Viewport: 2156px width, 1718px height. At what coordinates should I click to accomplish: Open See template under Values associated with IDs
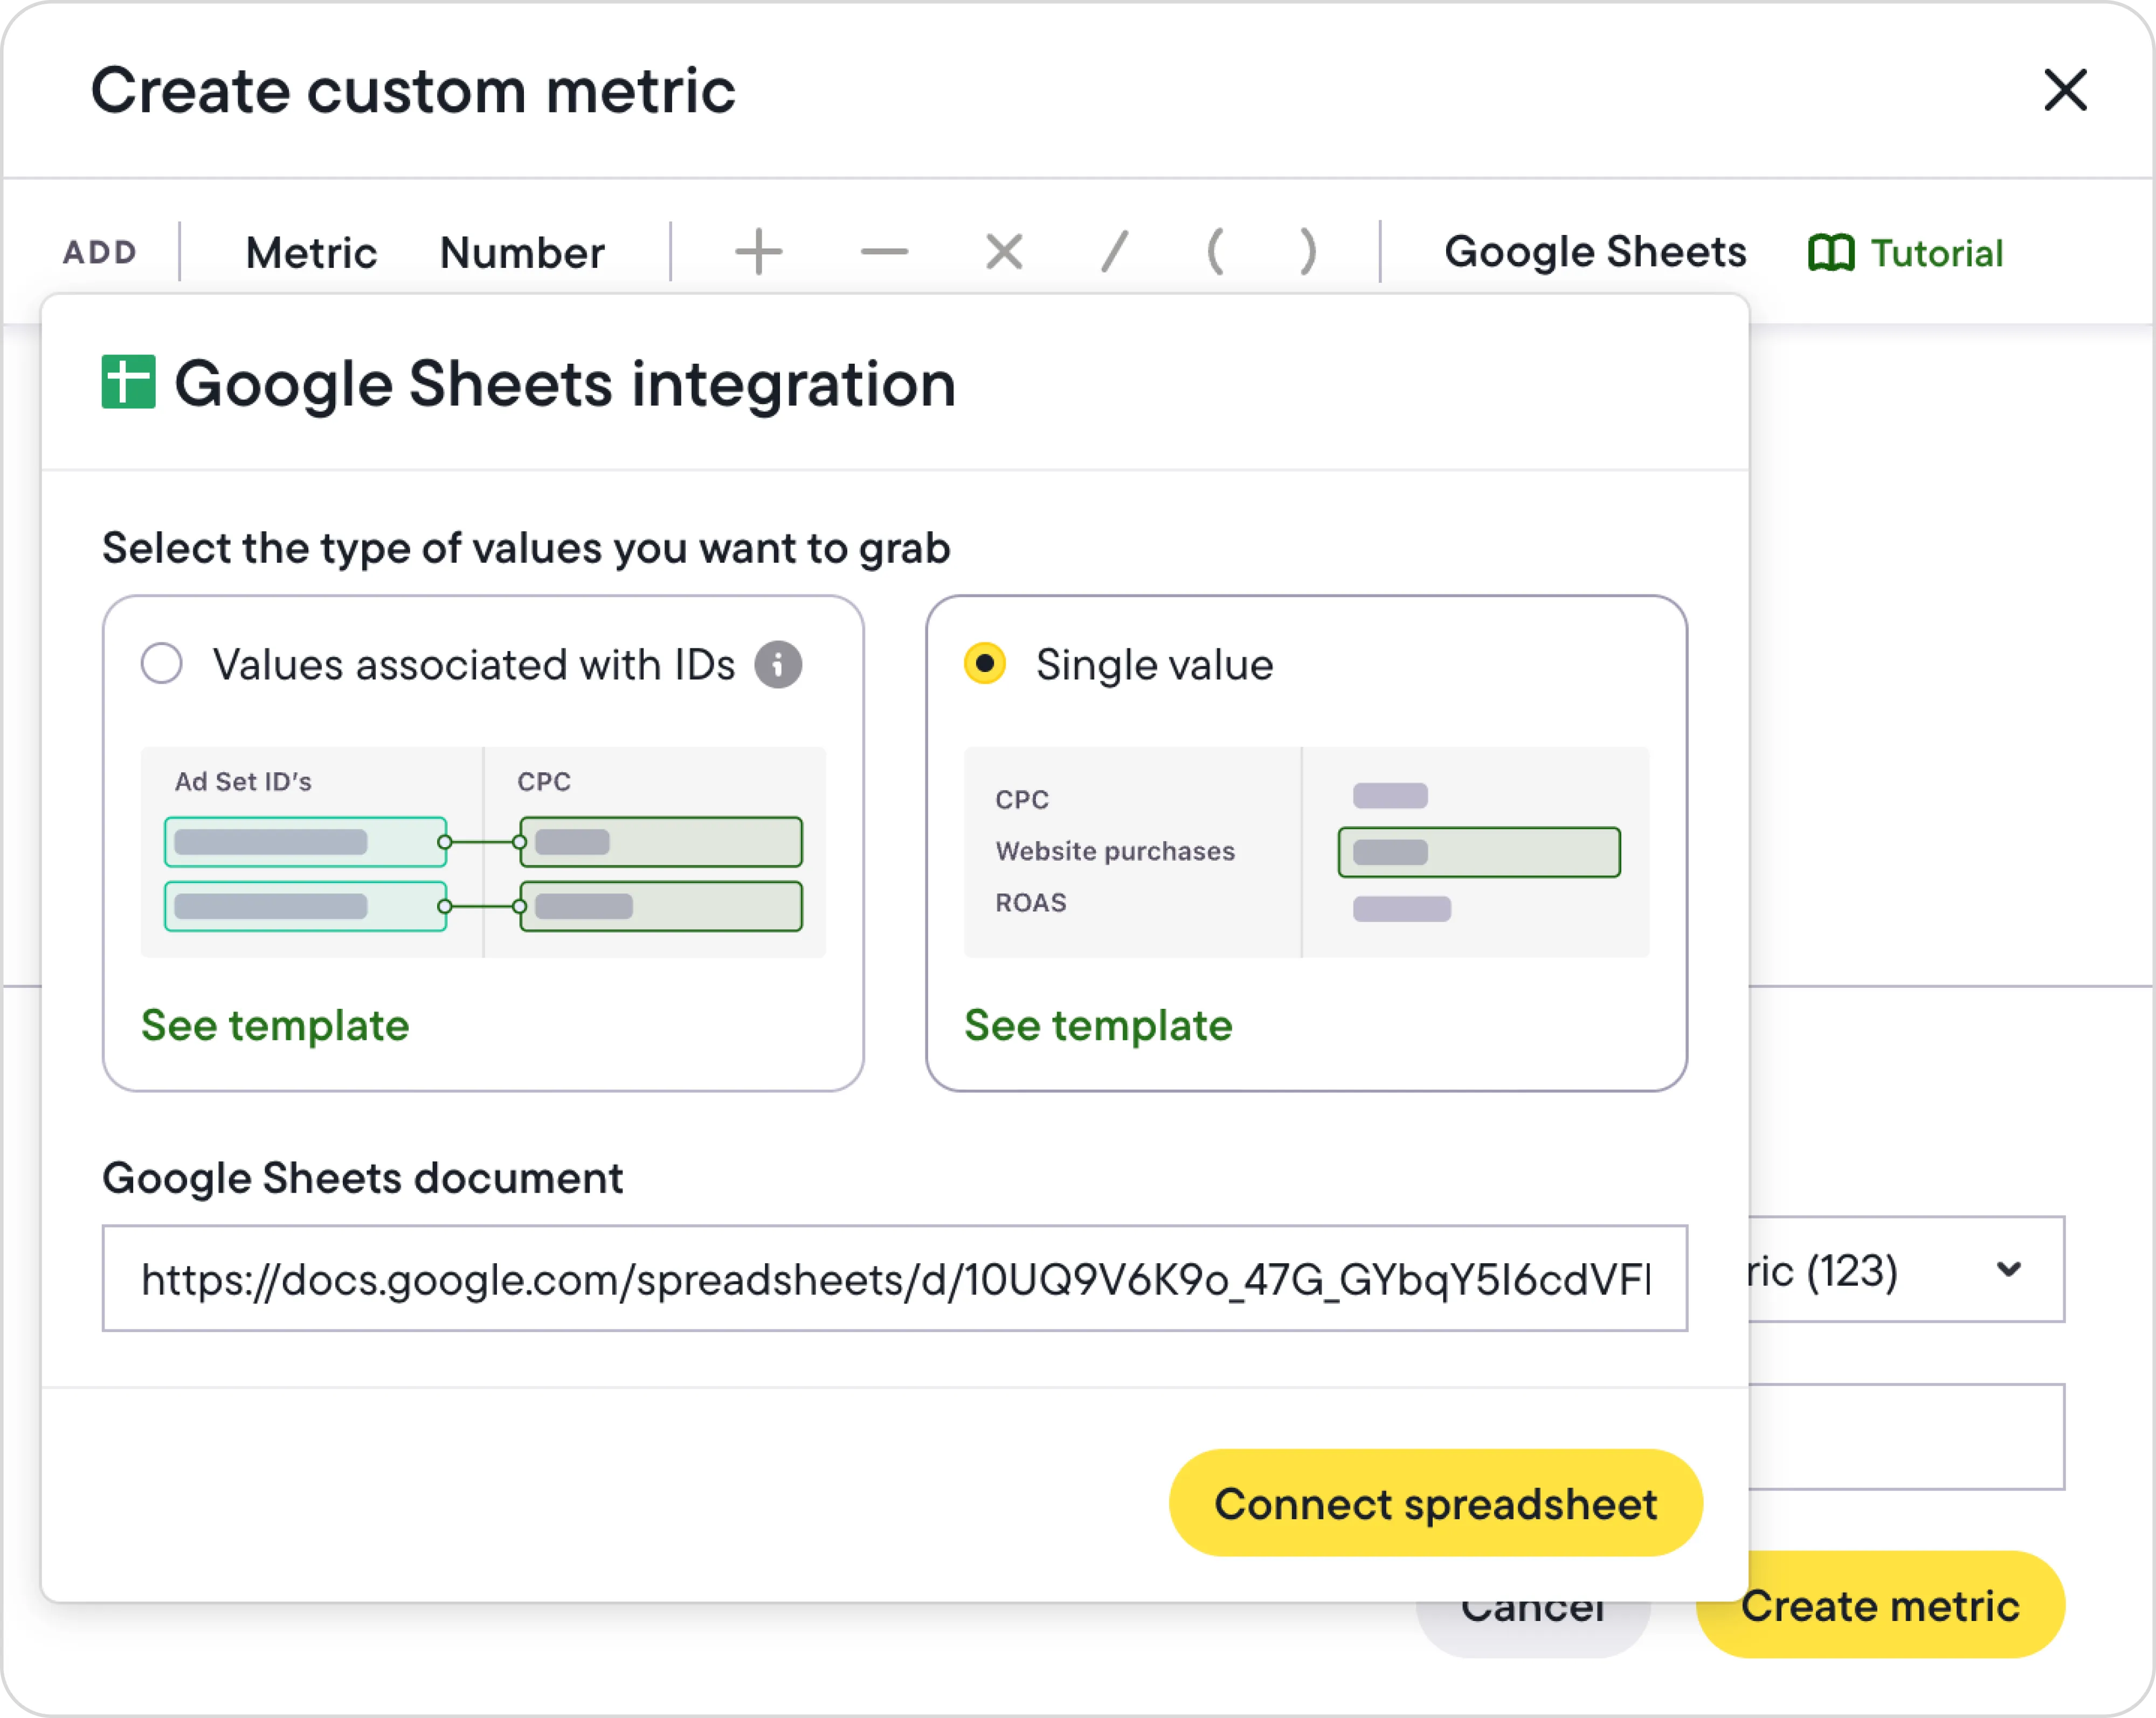click(275, 1026)
